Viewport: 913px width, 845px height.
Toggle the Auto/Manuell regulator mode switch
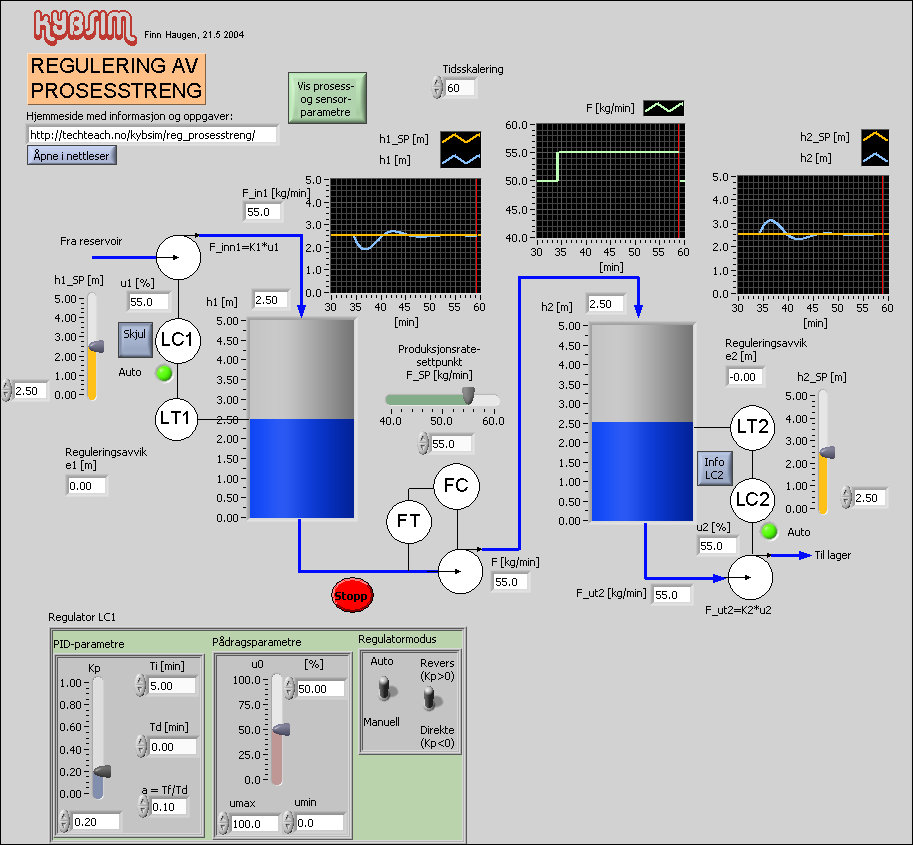(x=382, y=689)
